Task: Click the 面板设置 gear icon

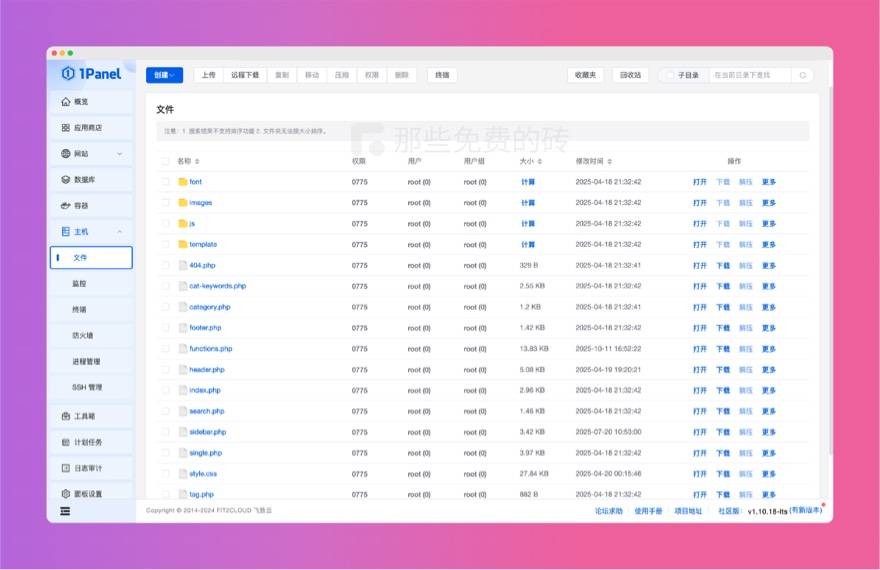Action: pos(66,494)
